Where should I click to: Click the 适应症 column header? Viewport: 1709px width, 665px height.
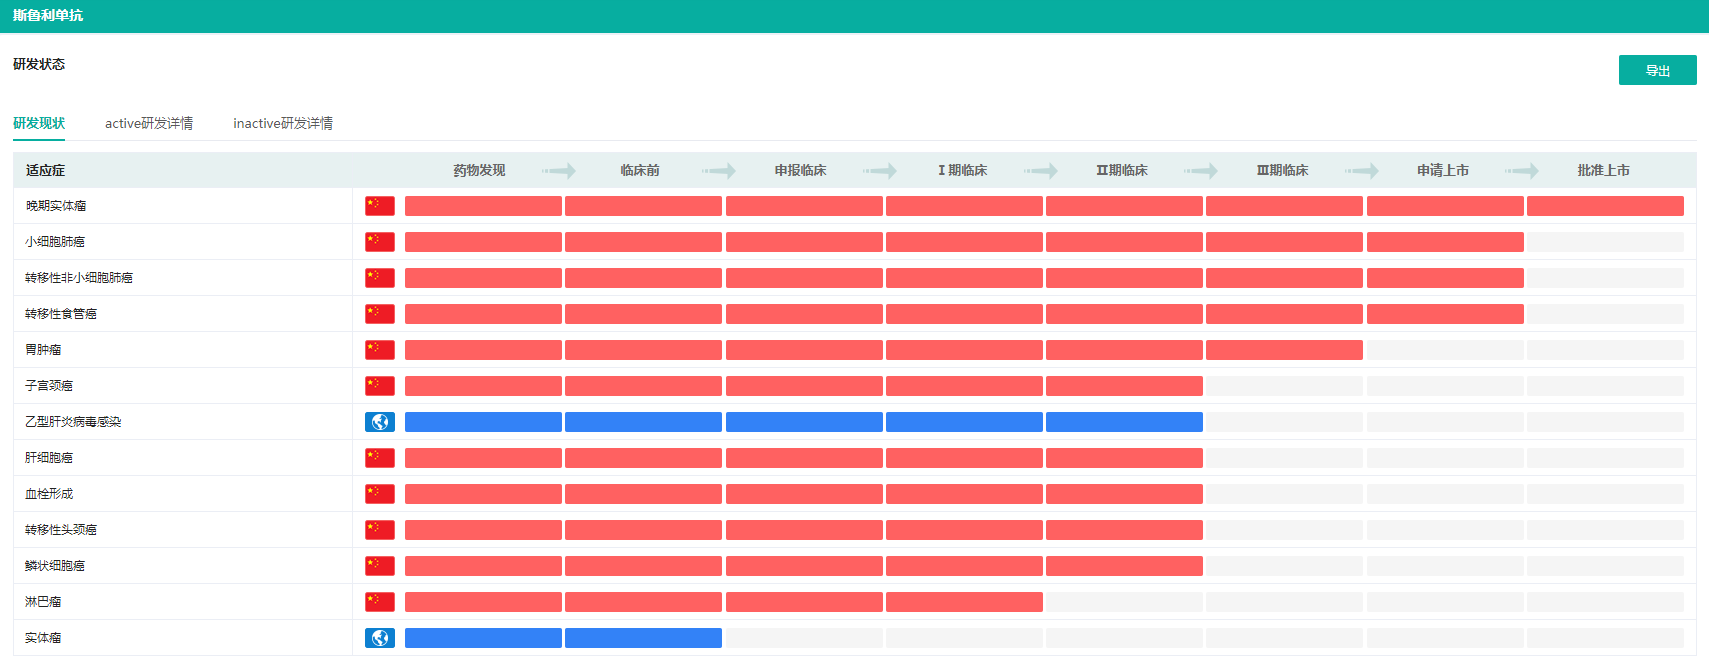(x=45, y=171)
